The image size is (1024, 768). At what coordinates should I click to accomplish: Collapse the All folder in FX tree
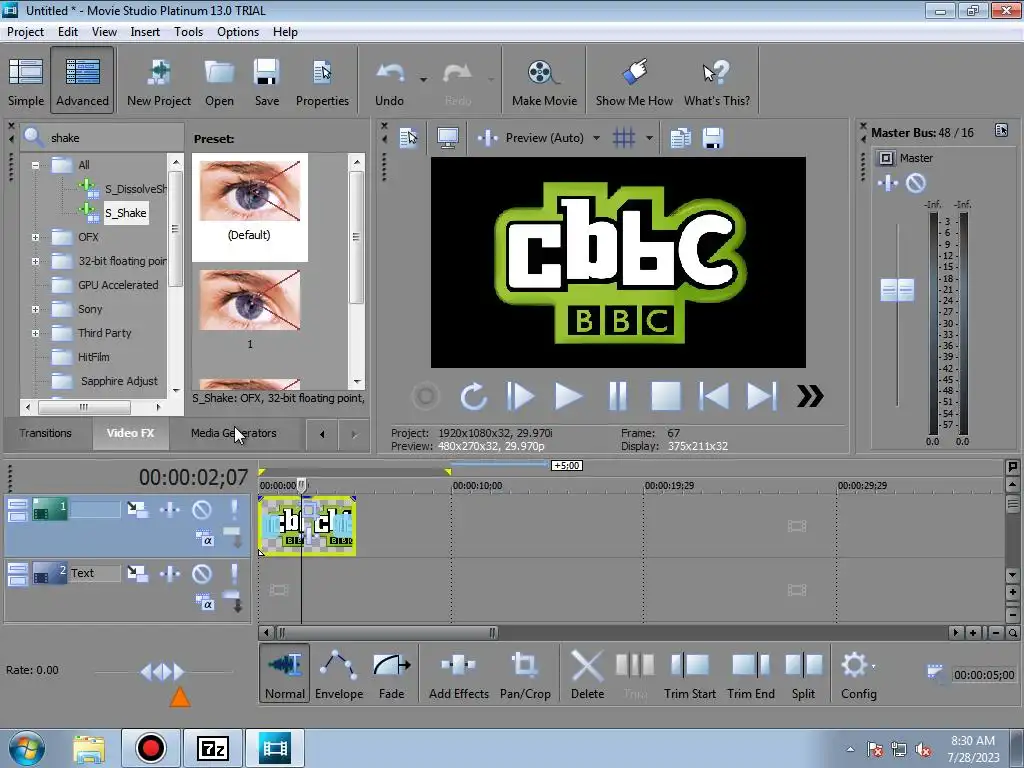pos(35,165)
